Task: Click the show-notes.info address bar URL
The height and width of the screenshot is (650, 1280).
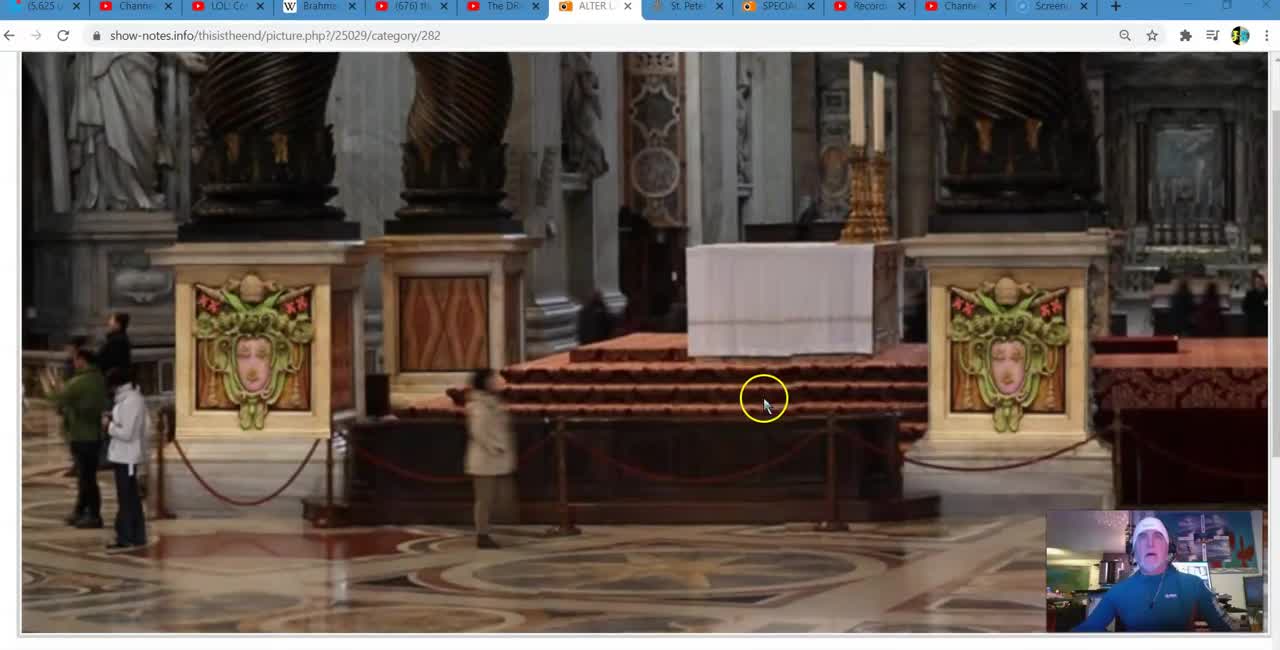Action: pyautogui.click(x=275, y=35)
